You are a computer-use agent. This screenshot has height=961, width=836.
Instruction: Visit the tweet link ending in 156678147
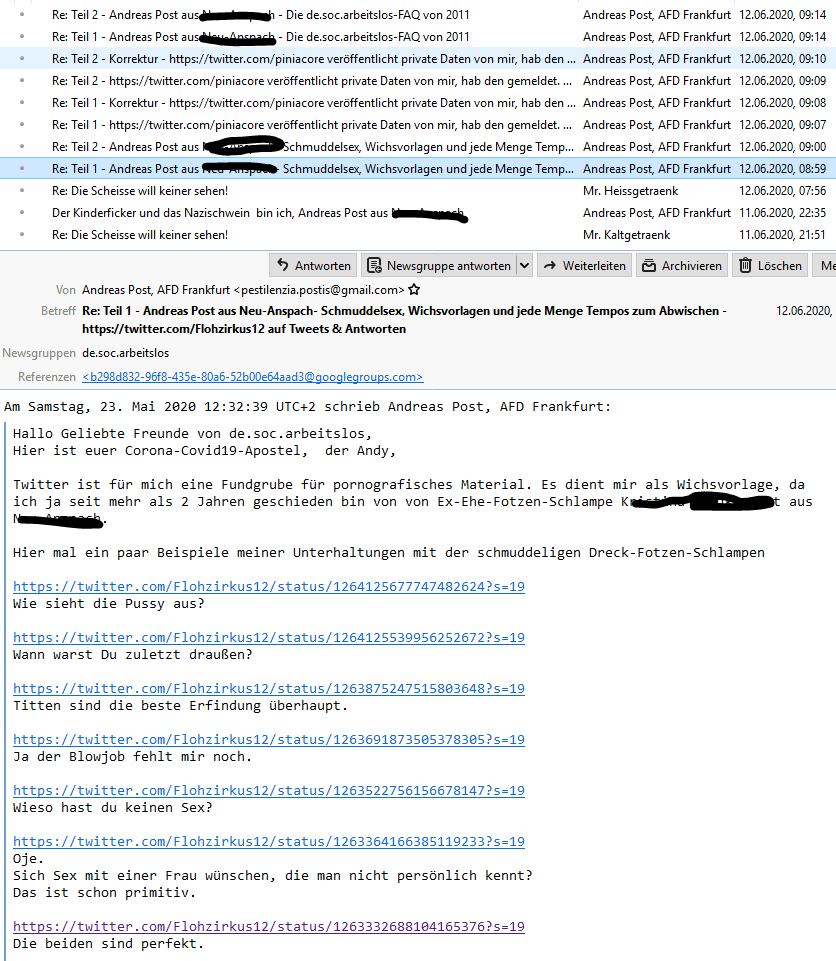click(269, 791)
